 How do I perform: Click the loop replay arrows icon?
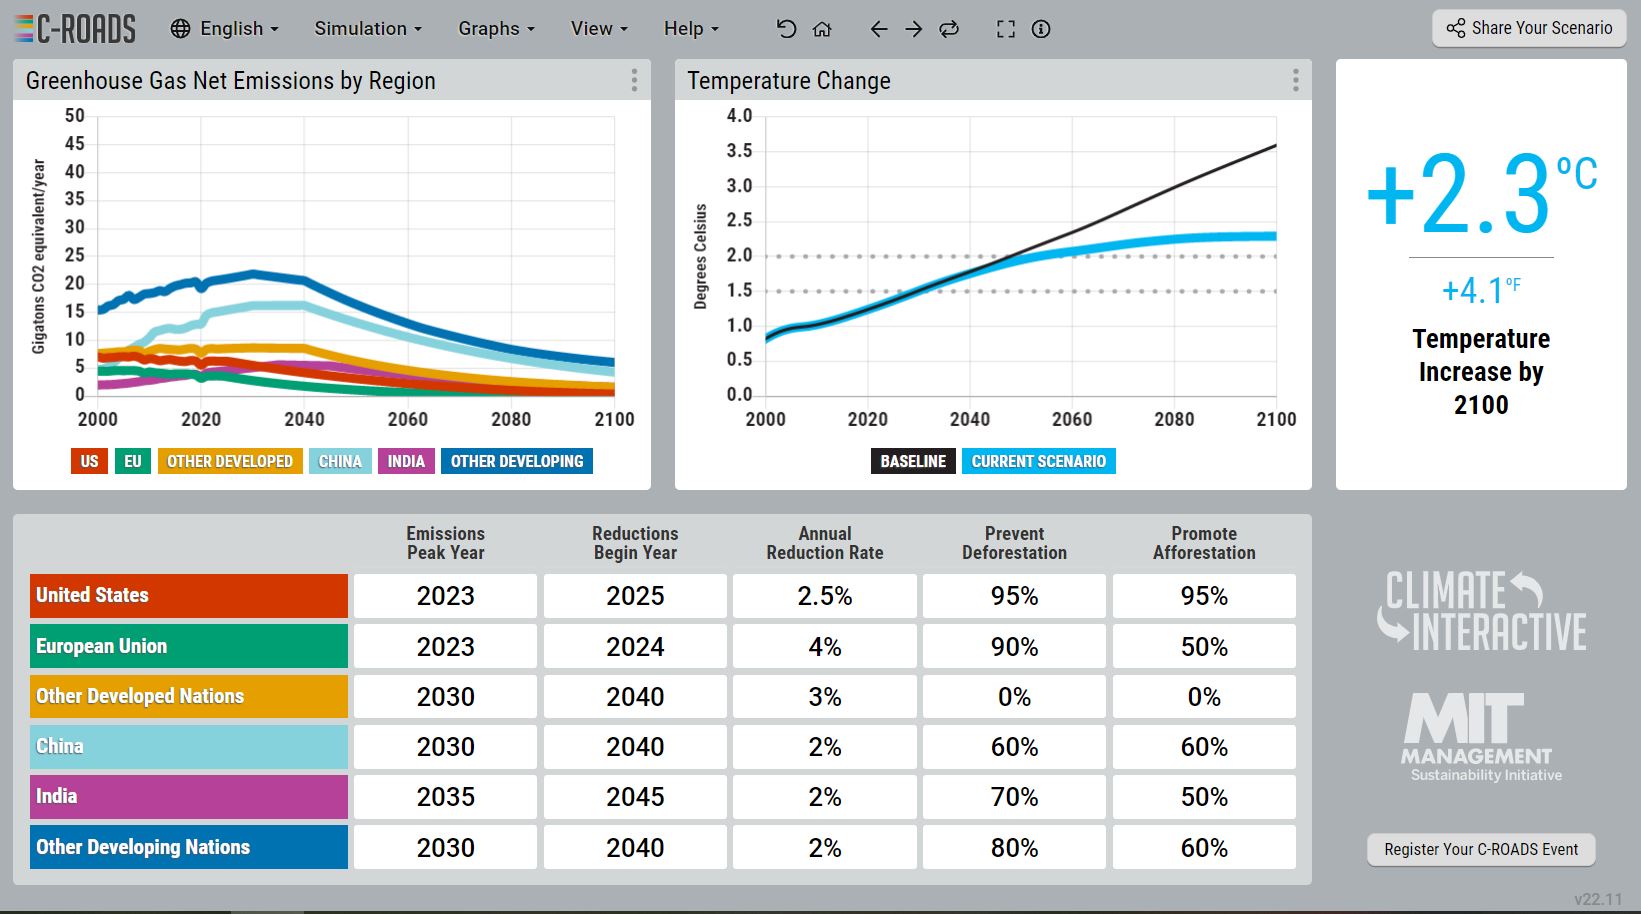[950, 29]
